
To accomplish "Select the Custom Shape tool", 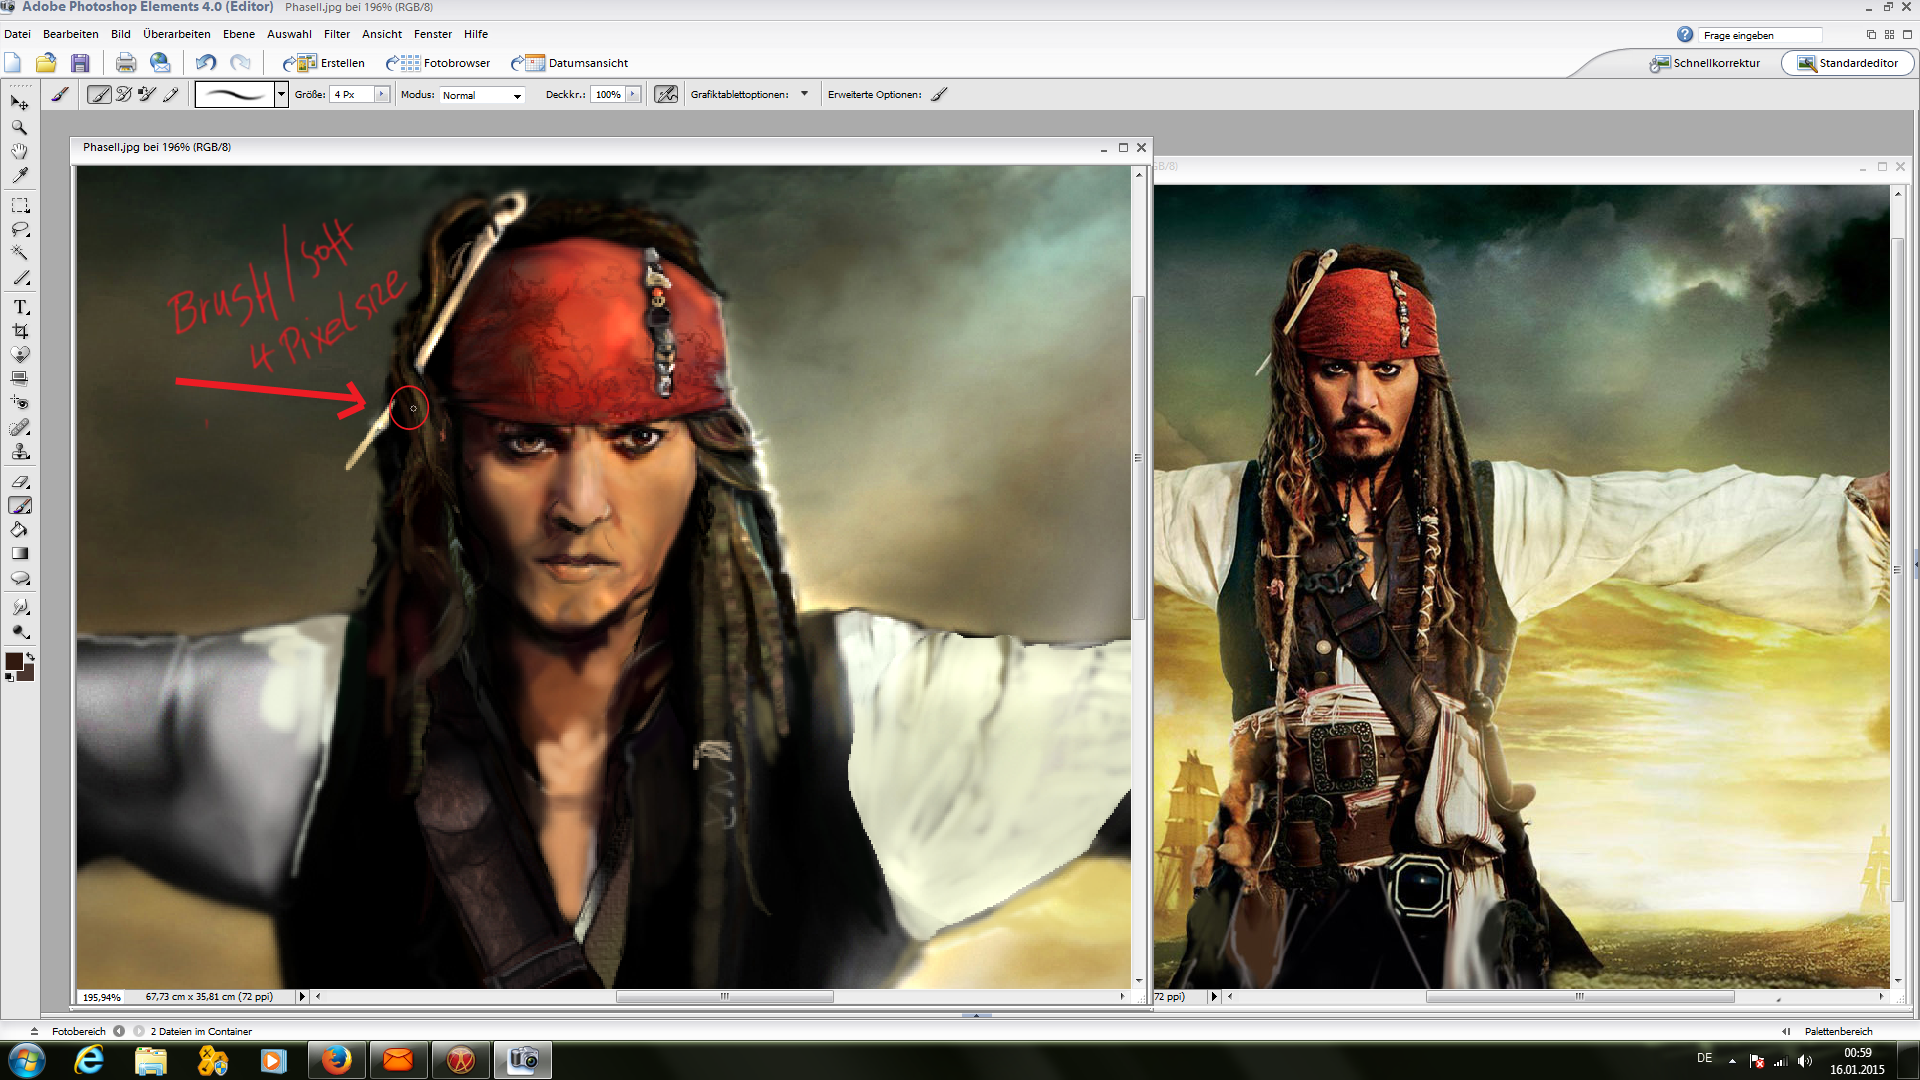I will [19, 578].
